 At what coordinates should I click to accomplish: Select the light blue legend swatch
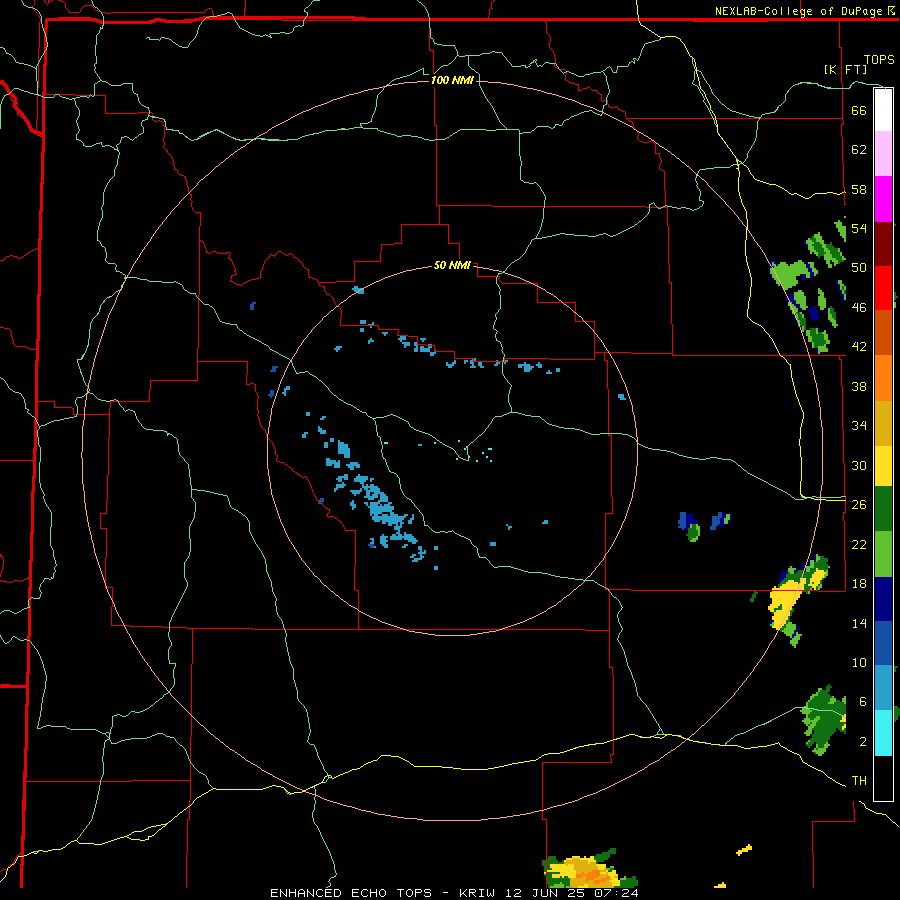[x=883, y=688]
